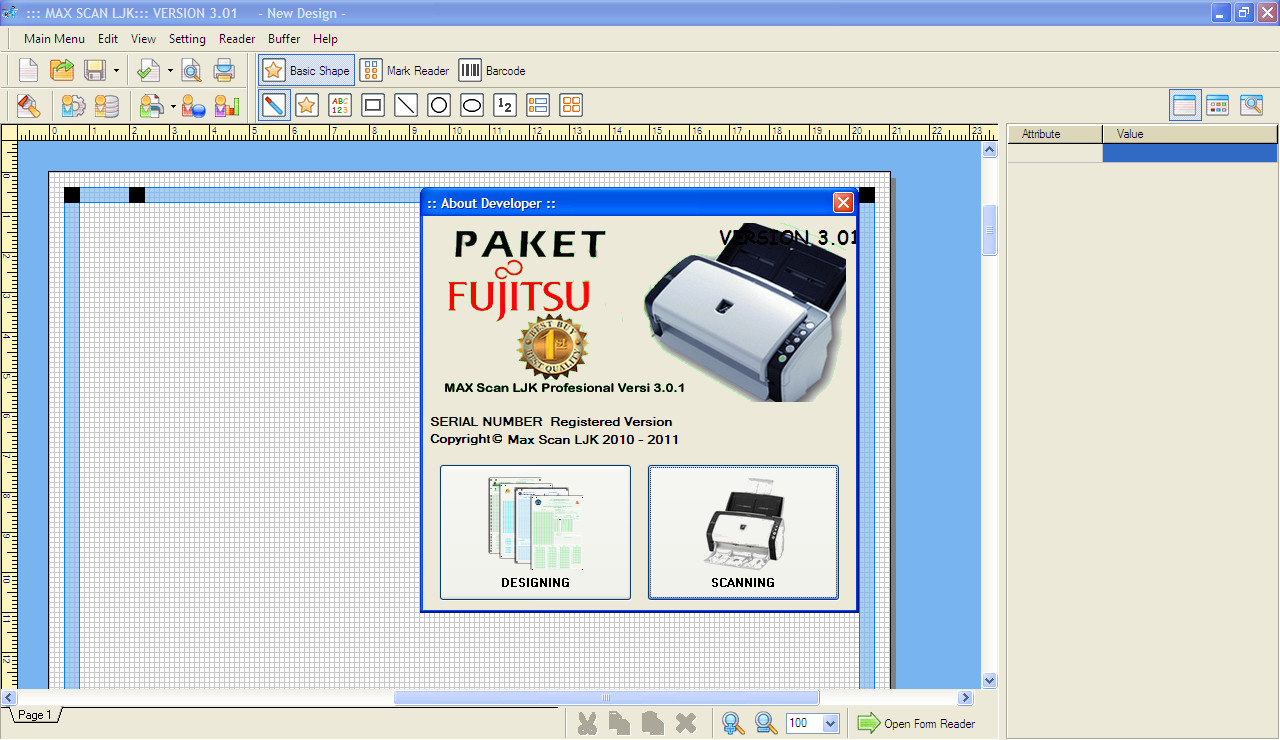Print the design with the printer icon
The height and width of the screenshot is (740, 1280).
tap(224, 70)
